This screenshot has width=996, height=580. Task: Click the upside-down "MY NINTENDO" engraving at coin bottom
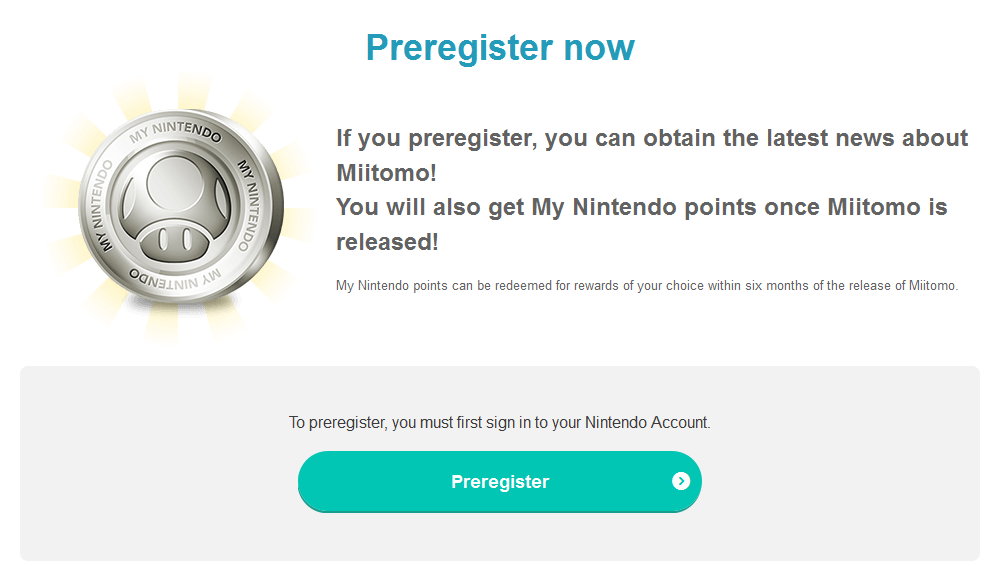175,278
